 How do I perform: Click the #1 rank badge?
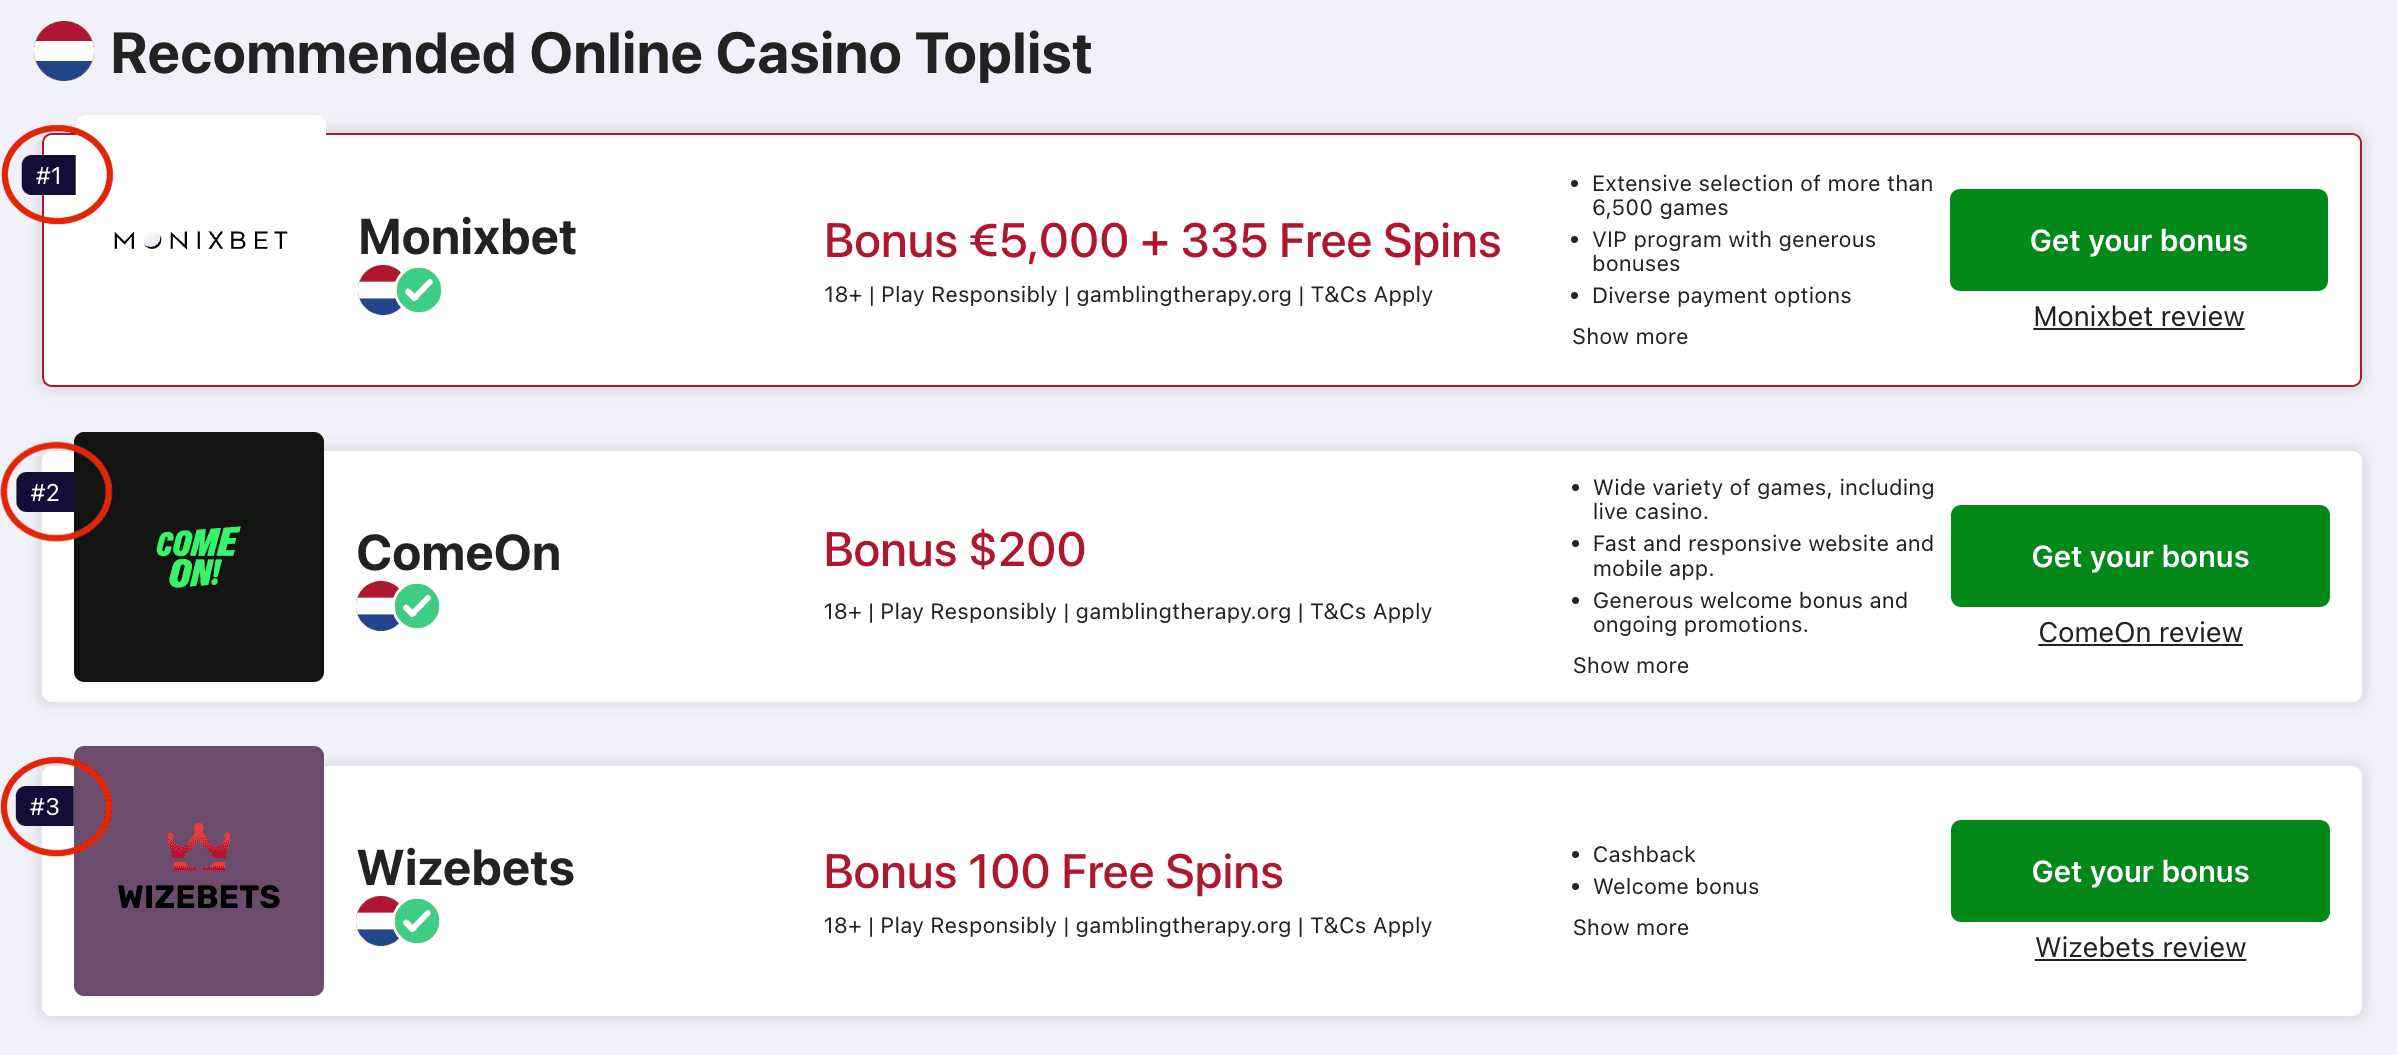(49, 176)
